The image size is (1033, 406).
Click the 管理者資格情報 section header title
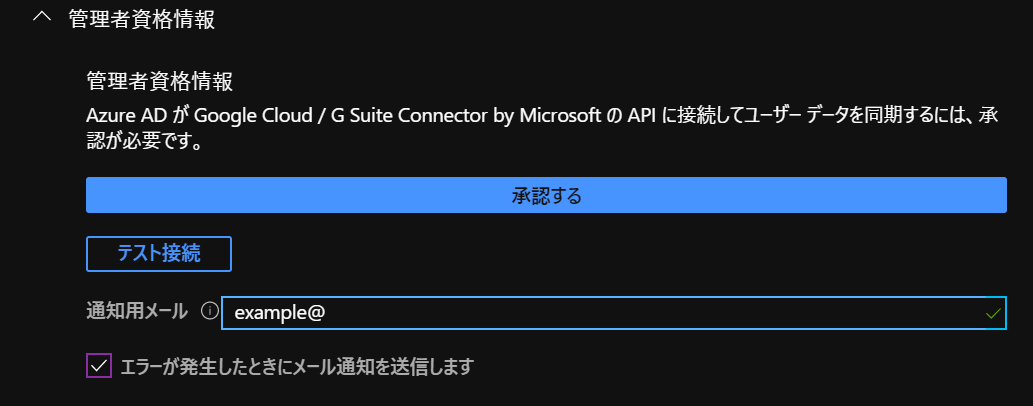pos(141,19)
